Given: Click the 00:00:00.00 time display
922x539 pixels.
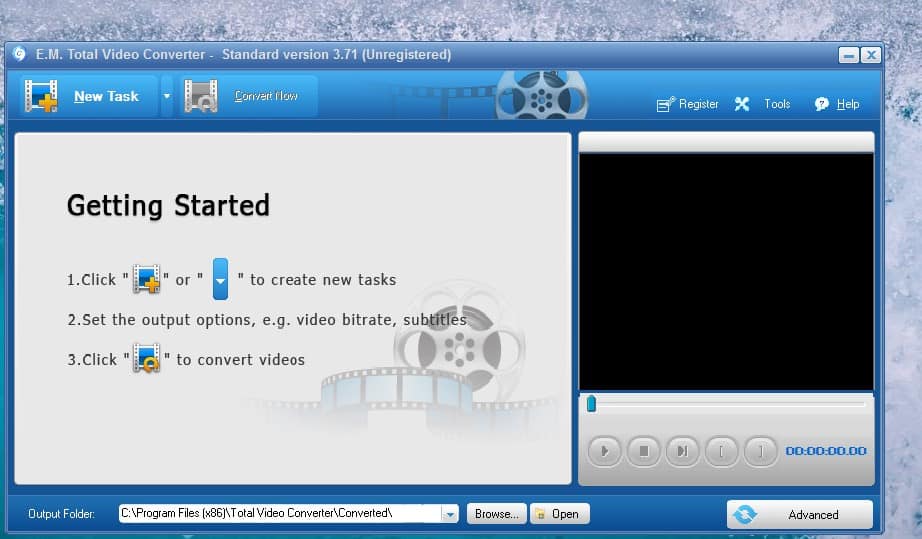Looking at the screenshot, I should 826,451.
